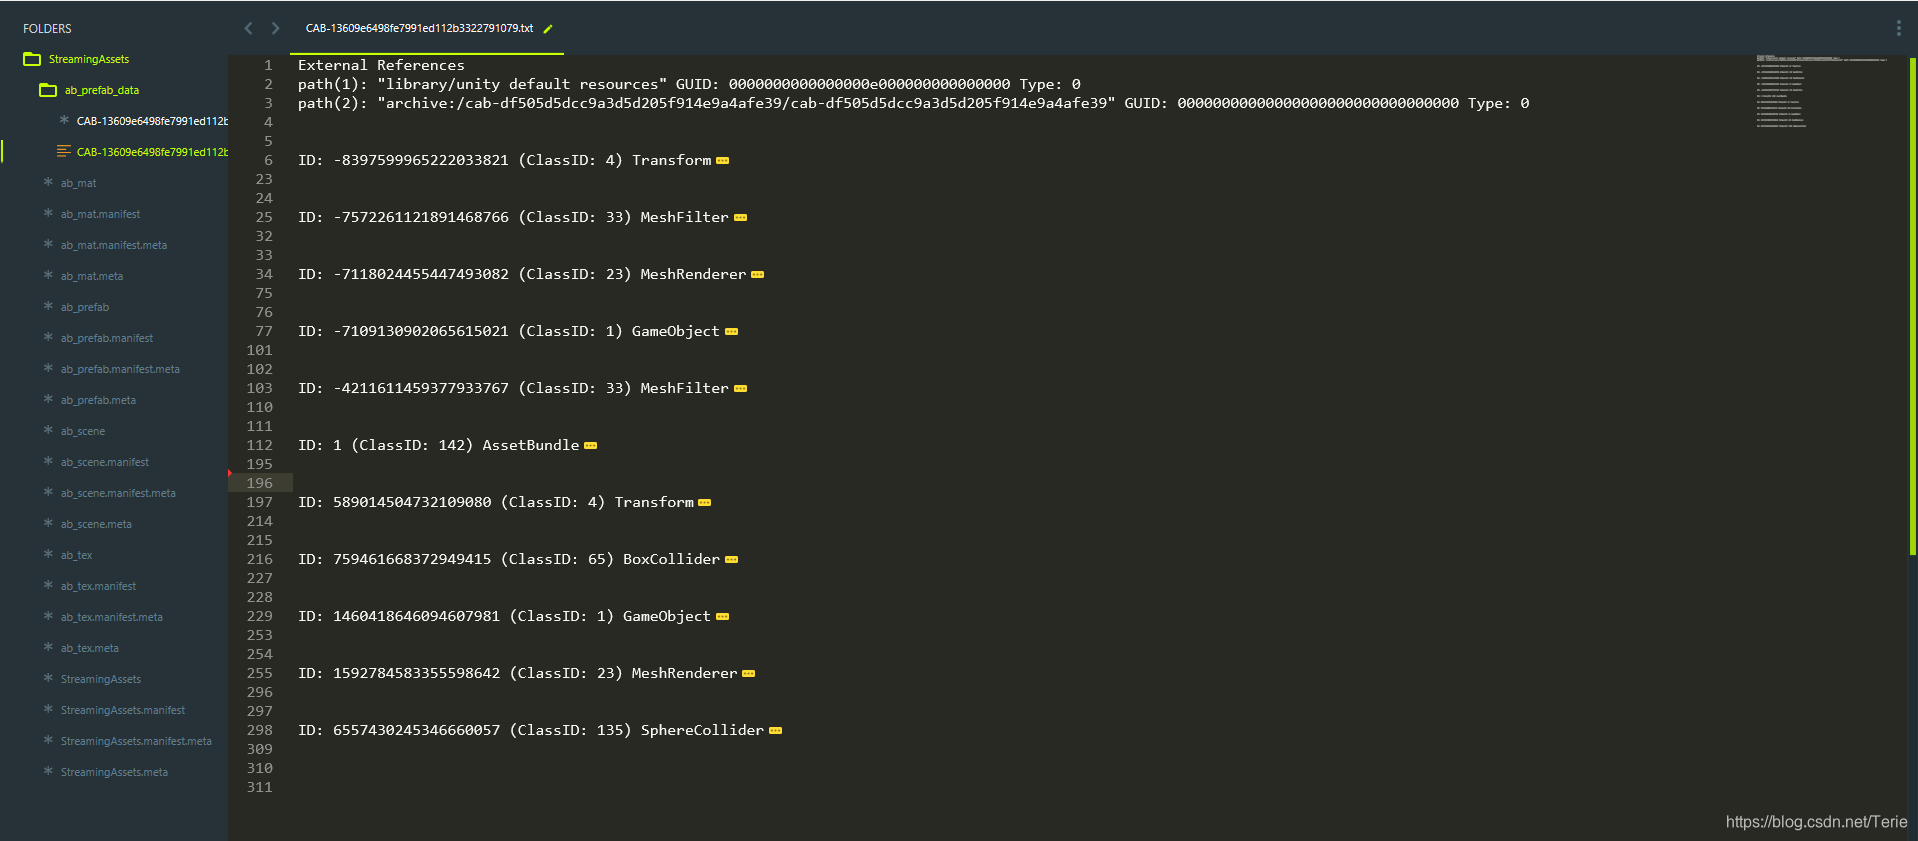Open StreamingAssets.manifest file
The width and height of the screenshot is (1918, 841).
coord(123,710)
